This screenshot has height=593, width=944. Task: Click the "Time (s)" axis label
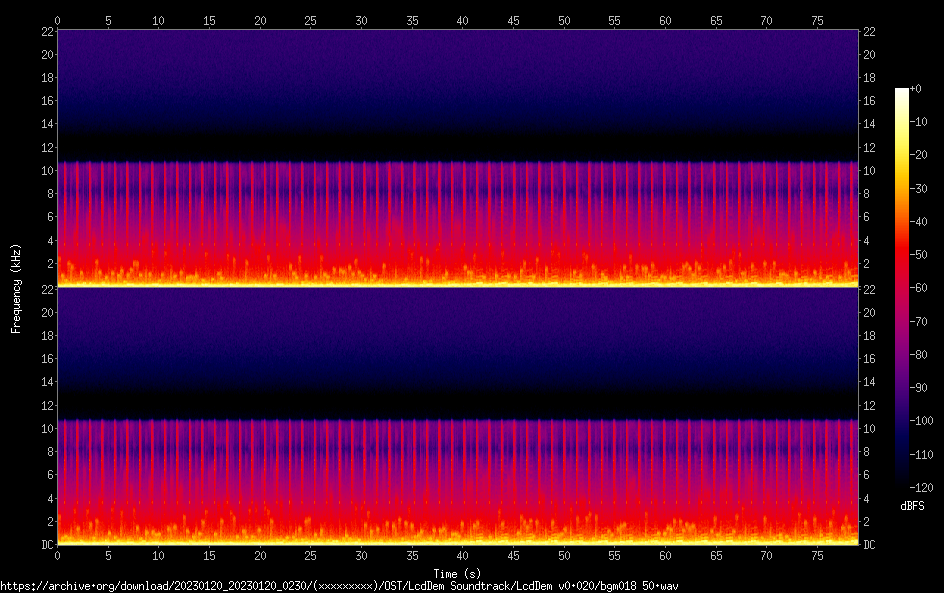[457, 573]
